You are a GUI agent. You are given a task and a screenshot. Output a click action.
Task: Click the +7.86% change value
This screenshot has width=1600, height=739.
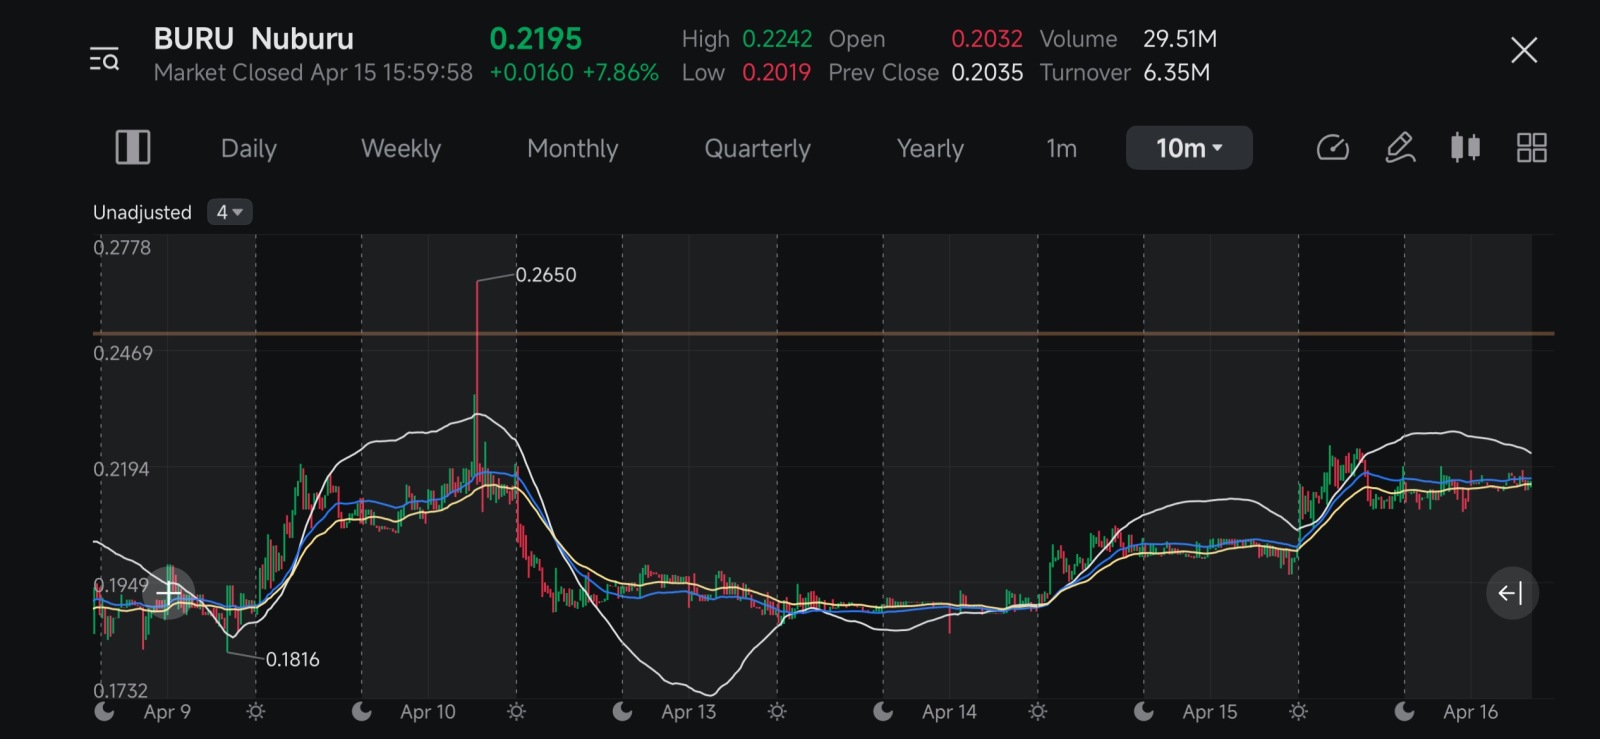(620, 73)
